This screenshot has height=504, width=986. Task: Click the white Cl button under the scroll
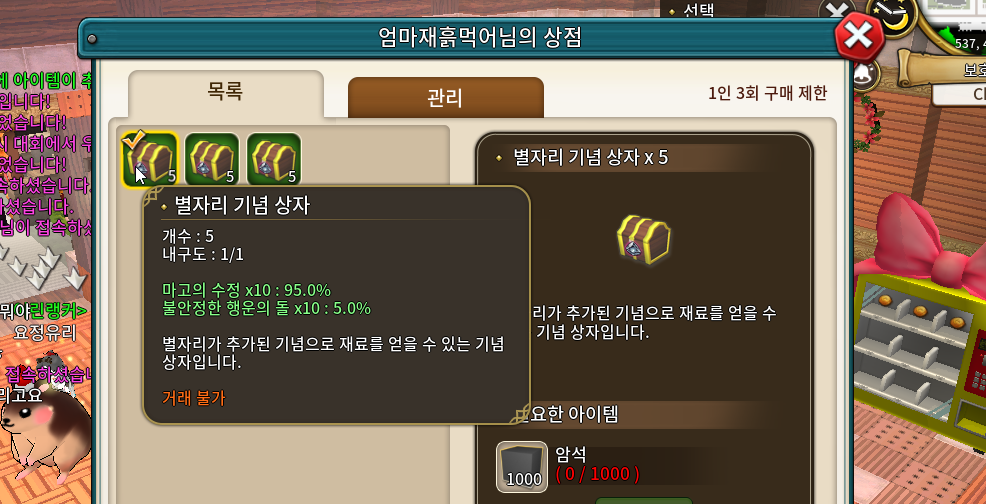(959, 94)
